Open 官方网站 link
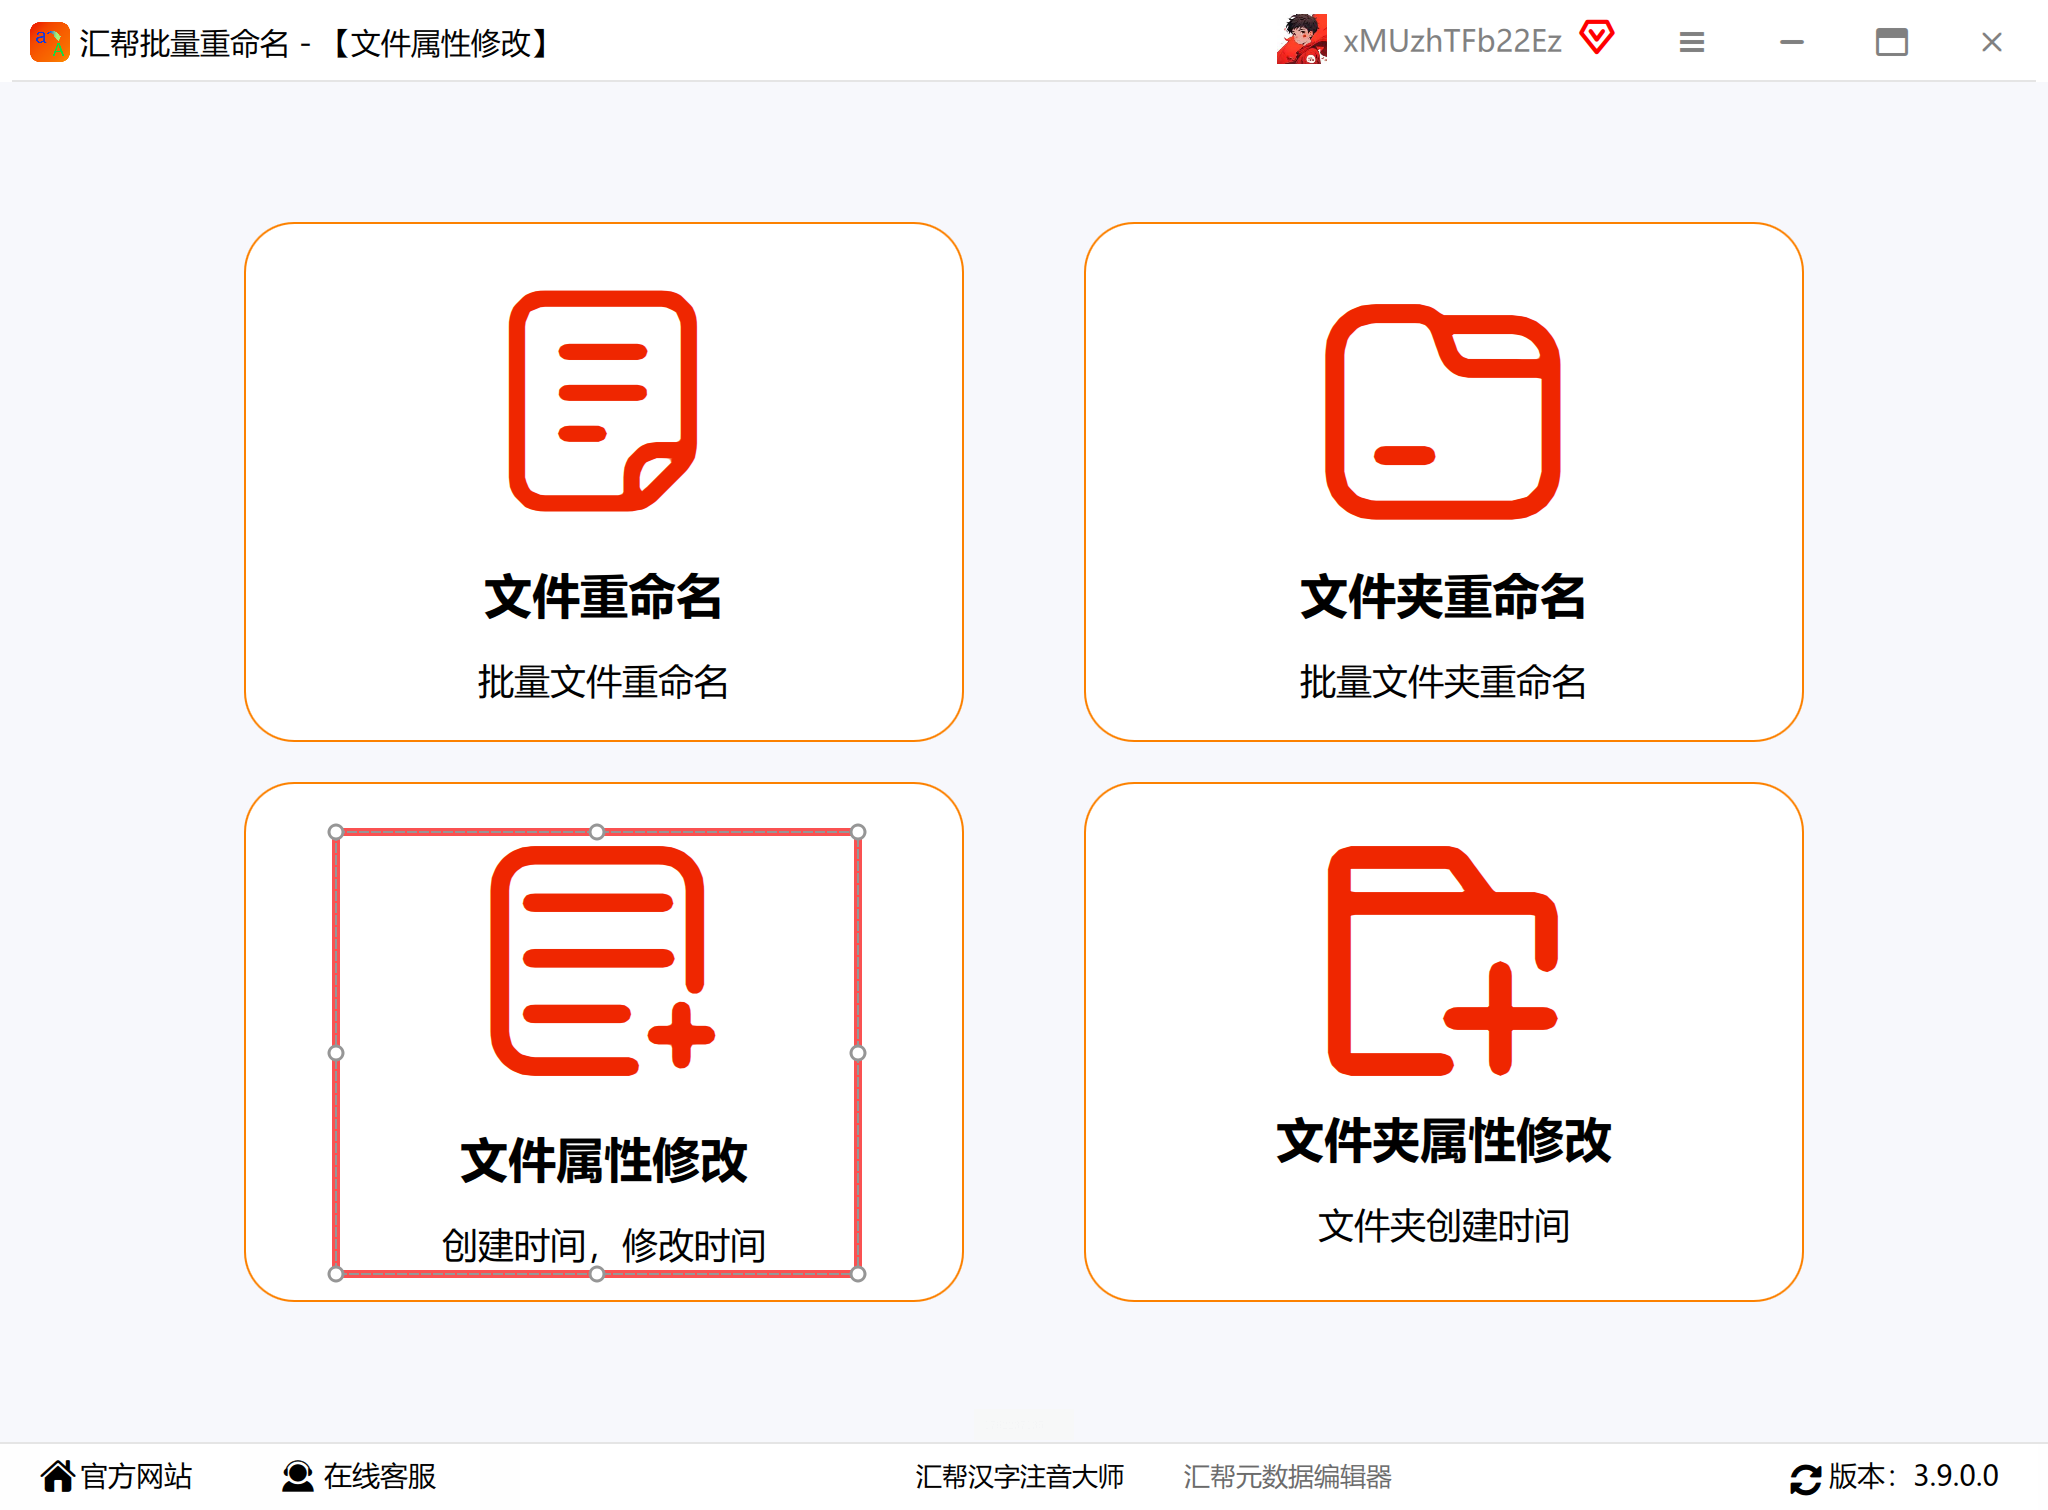 point(136,1476)
